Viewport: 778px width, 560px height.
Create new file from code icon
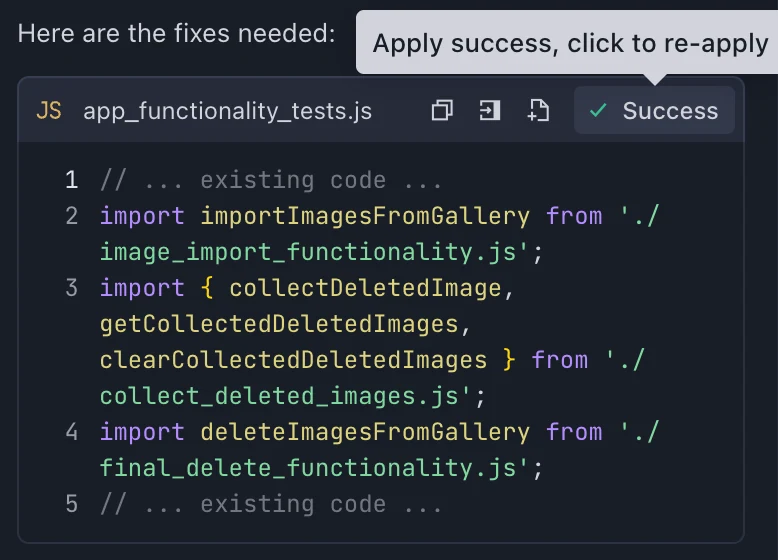(x=538, y=110)
